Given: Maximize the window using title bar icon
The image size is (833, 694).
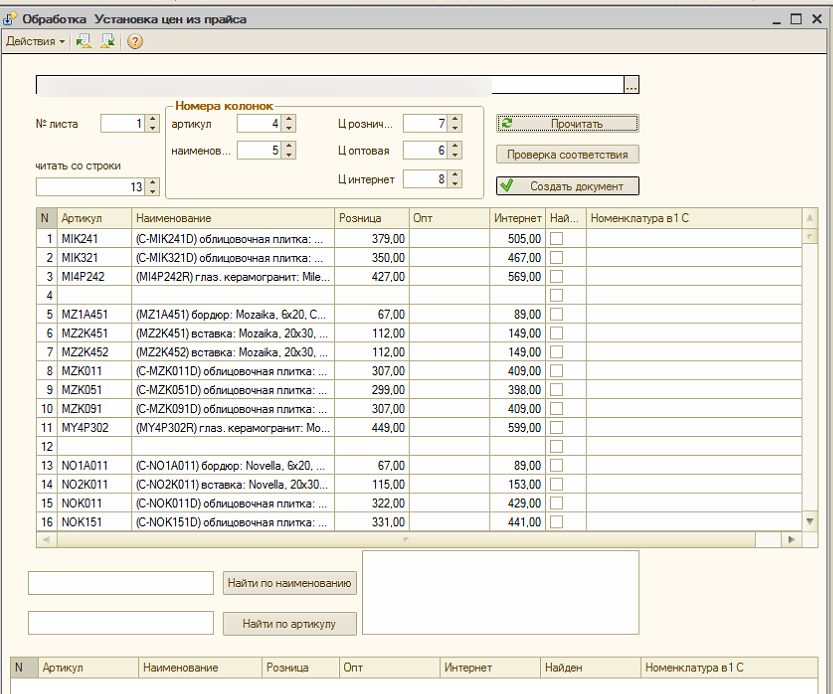Looking at the screenshot, I should 796,19.
